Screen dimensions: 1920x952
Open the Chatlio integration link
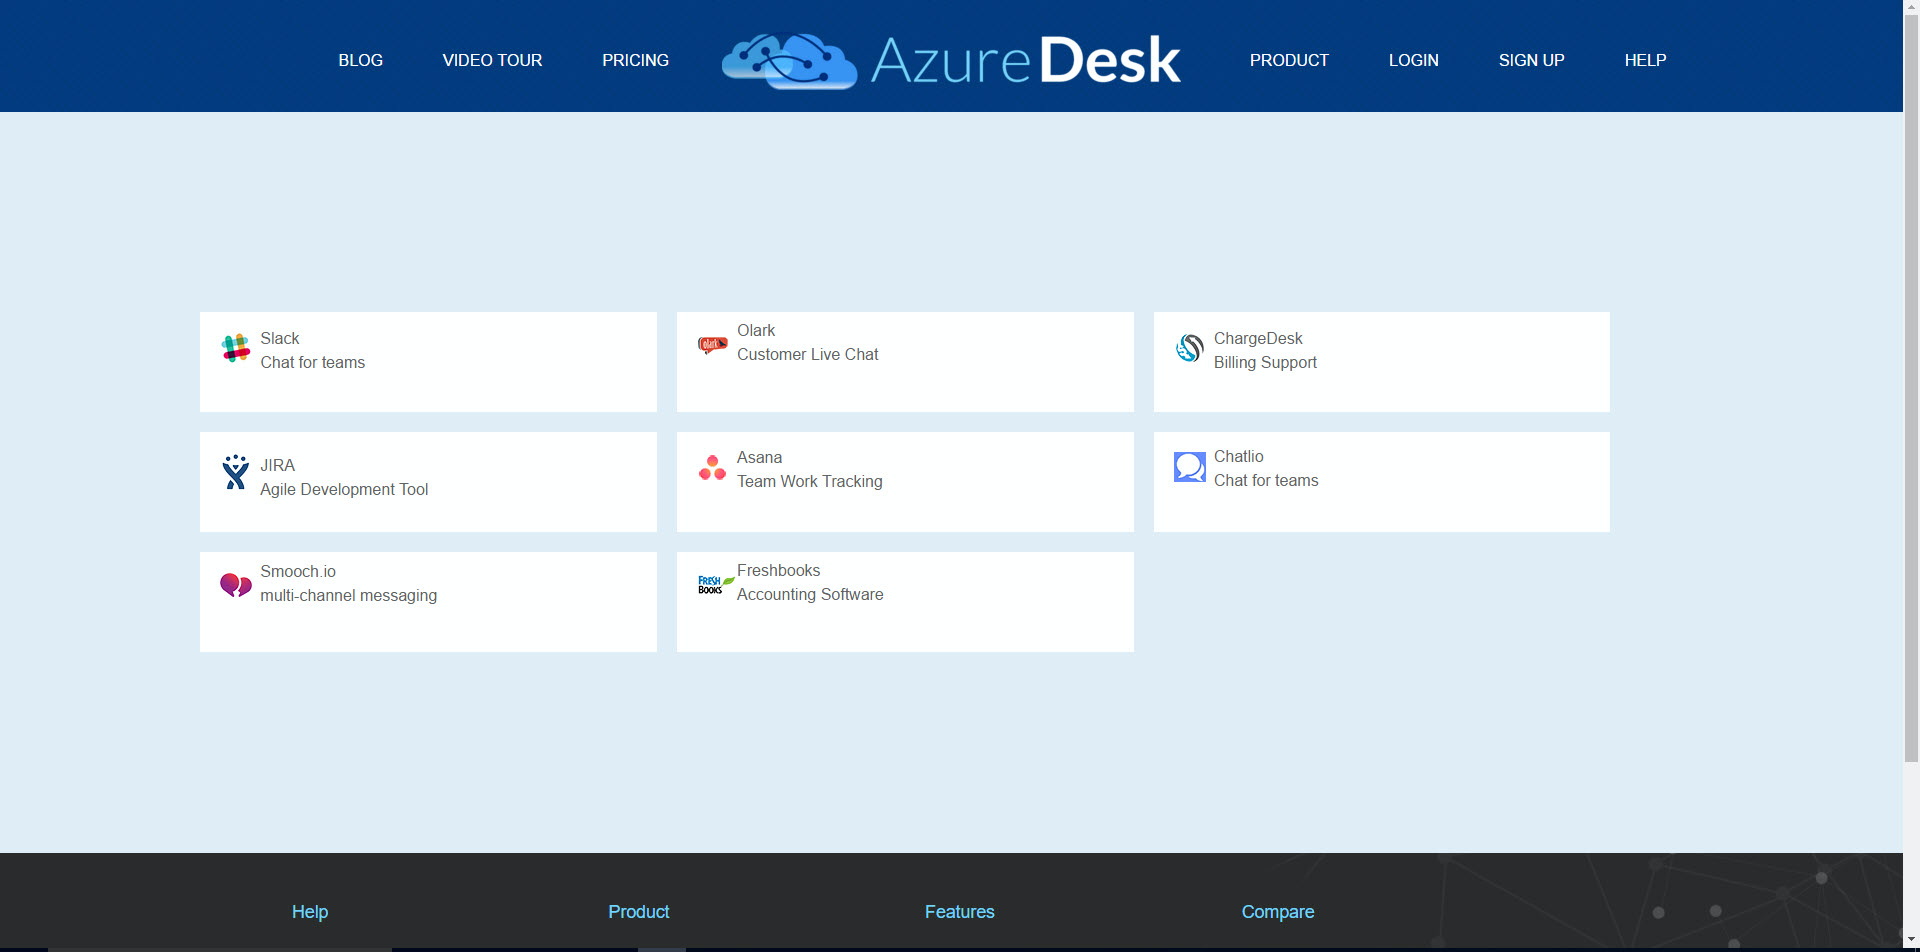click(1239, 456)
